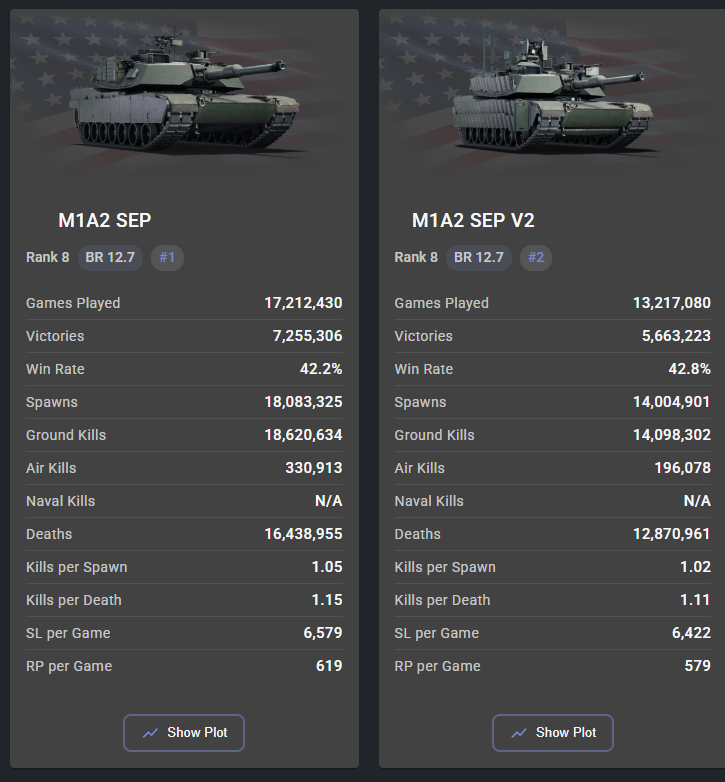The height and width of the screenshot is (782, 725).
Task: Click the BR 12.7 badge next to #1
Action: [x=110, y=258]
